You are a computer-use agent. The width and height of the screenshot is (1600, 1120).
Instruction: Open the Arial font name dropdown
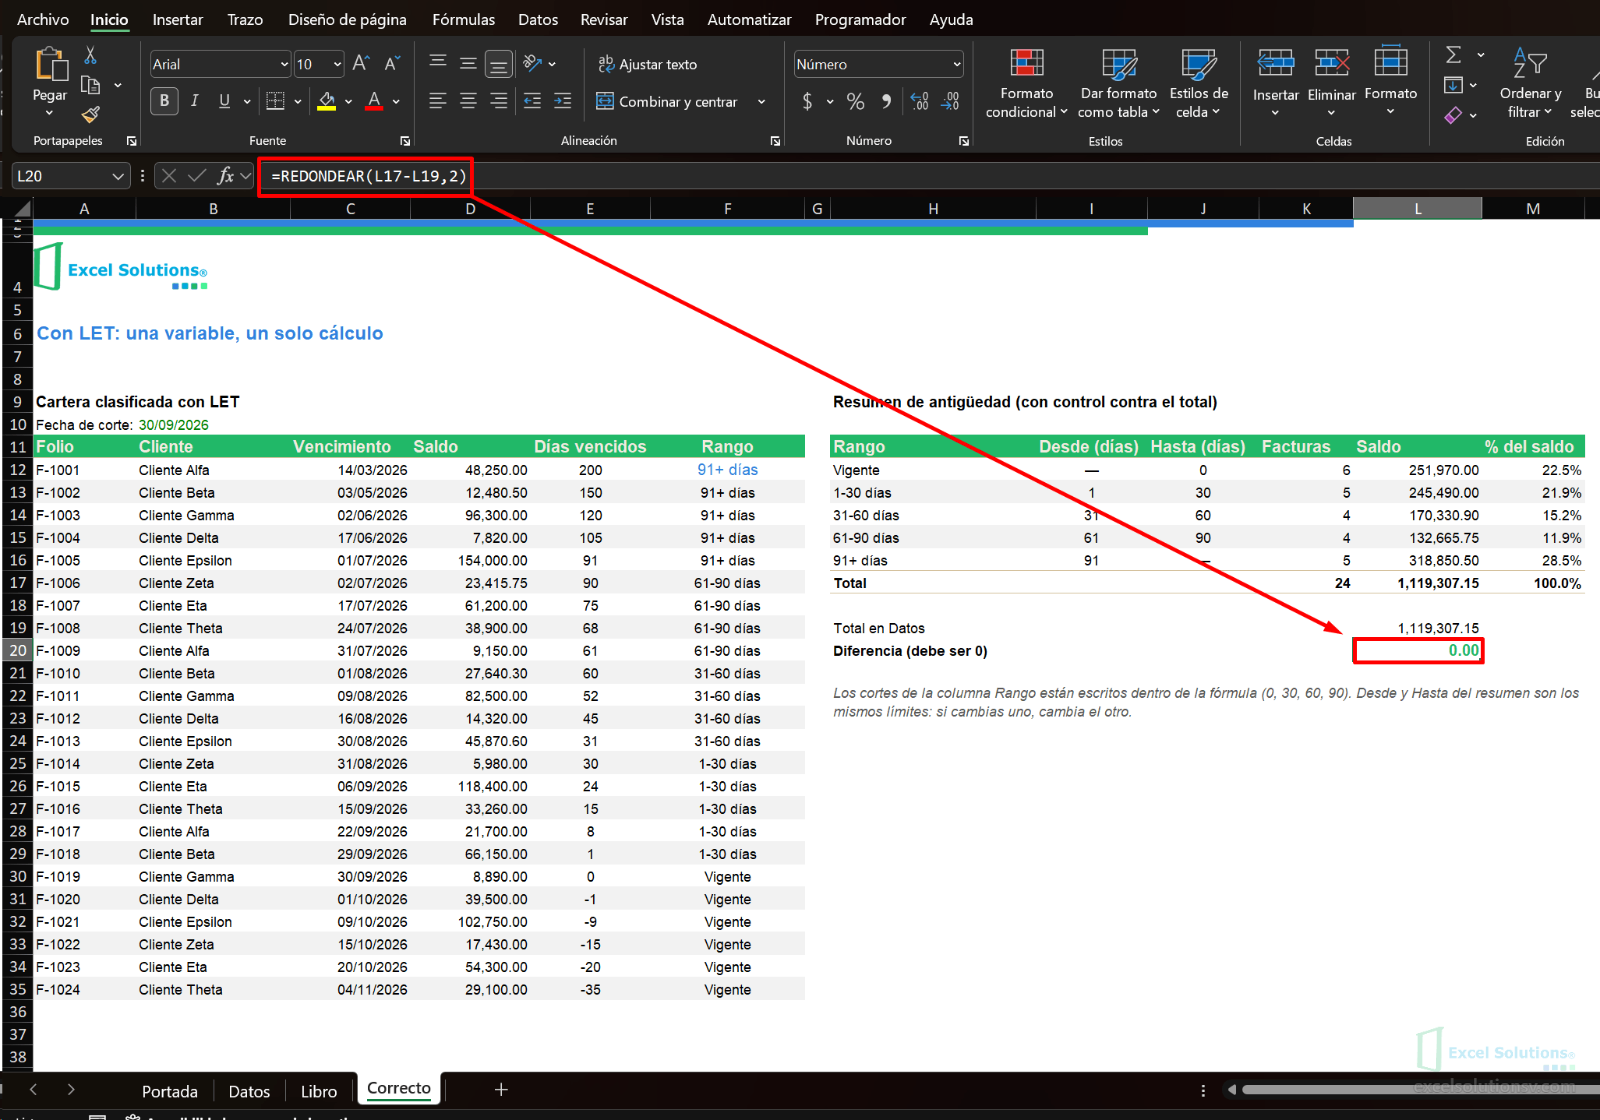tap(284, 64)
